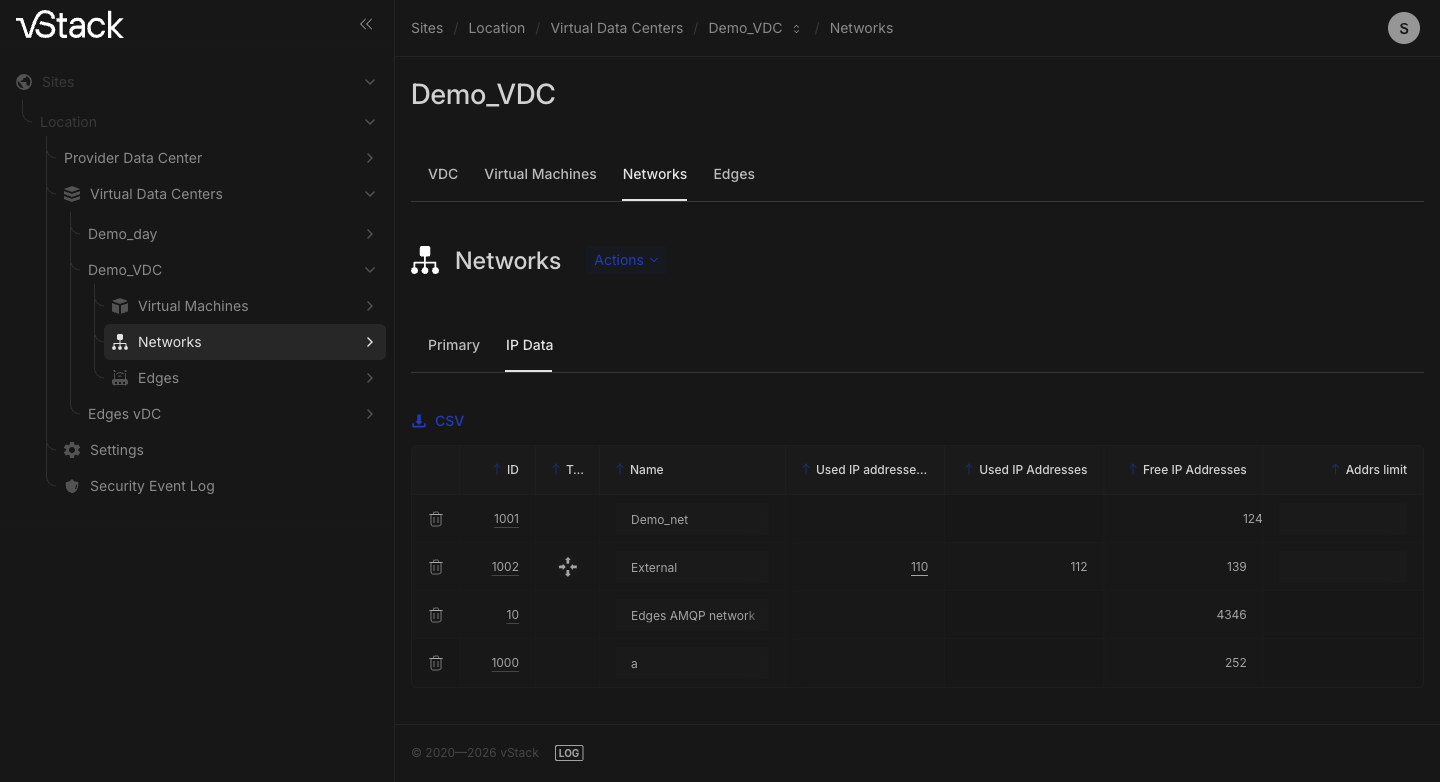
Task: Open the Primary sub-tab
Action: pos(454,345)
